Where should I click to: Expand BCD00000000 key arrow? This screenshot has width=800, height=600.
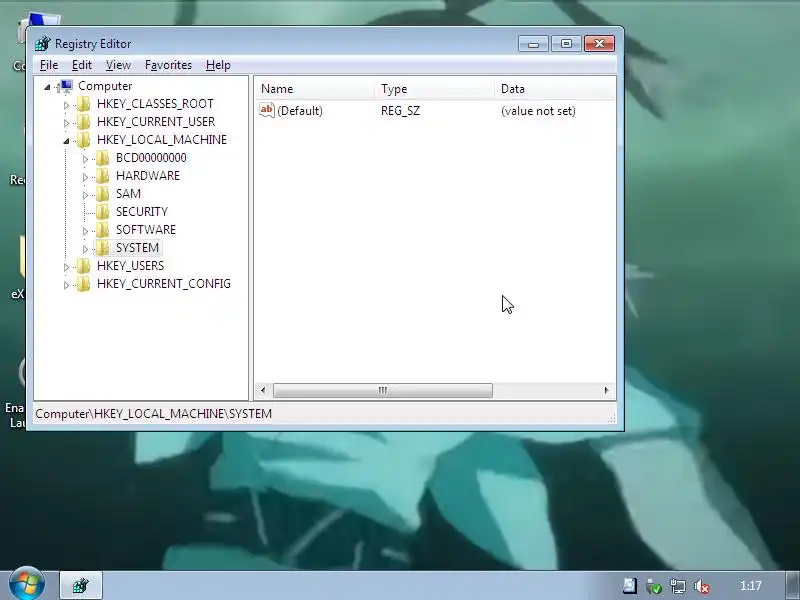(85, 159)
